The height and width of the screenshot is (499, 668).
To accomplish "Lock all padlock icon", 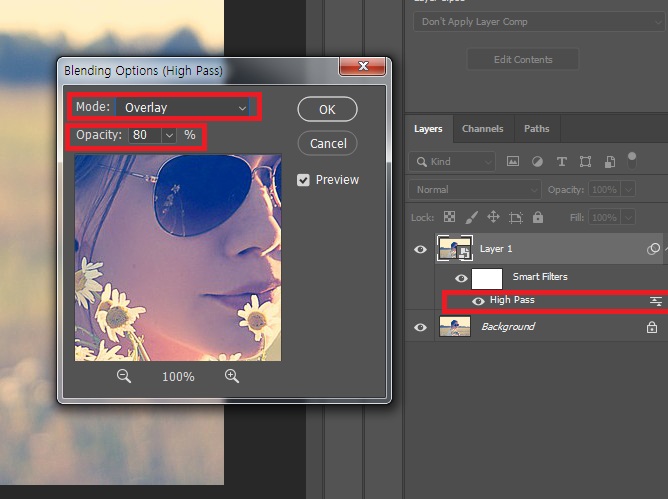I will (538, 217).
